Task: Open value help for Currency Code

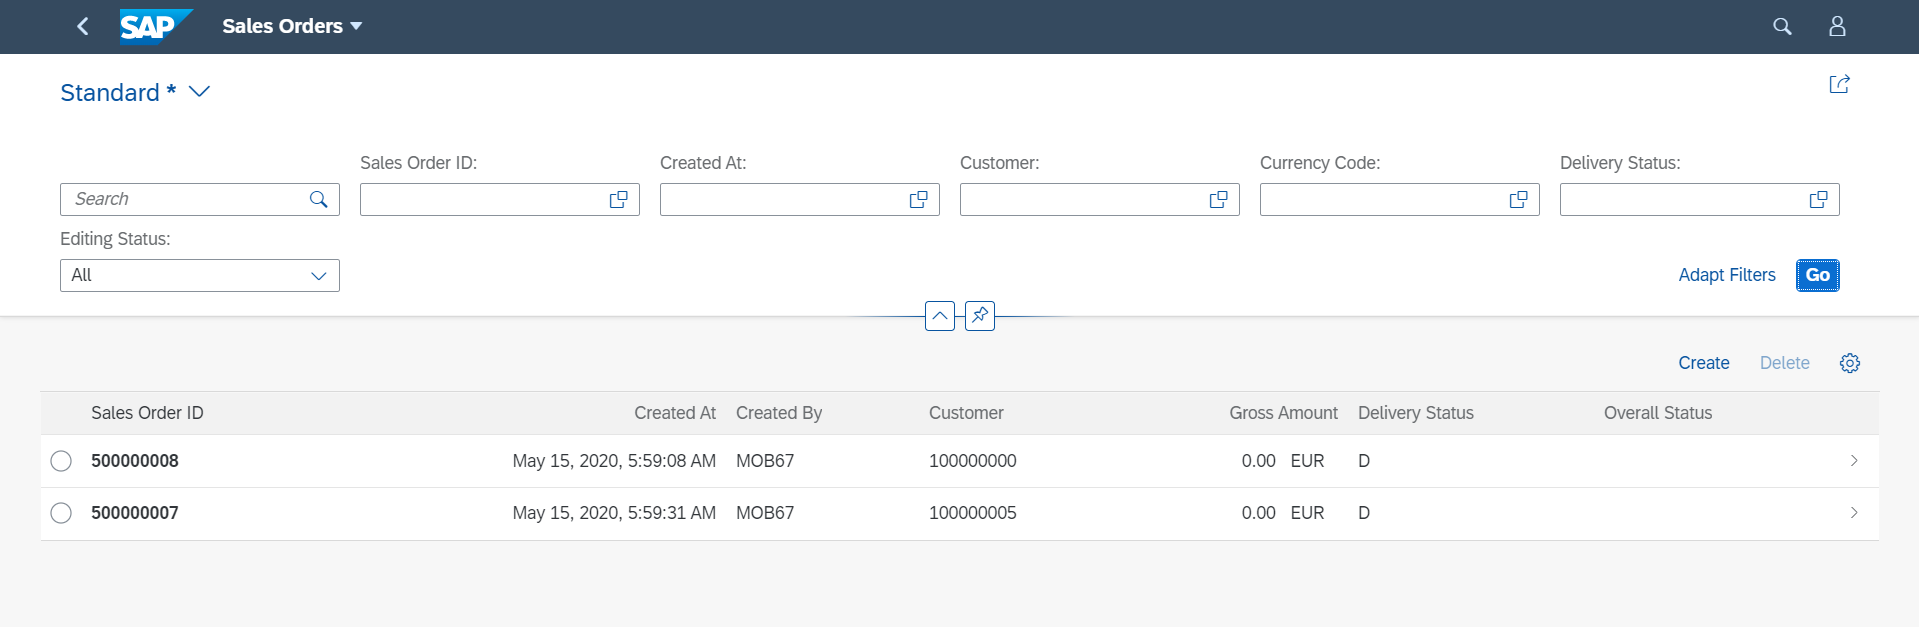Action: point(1519,199)
